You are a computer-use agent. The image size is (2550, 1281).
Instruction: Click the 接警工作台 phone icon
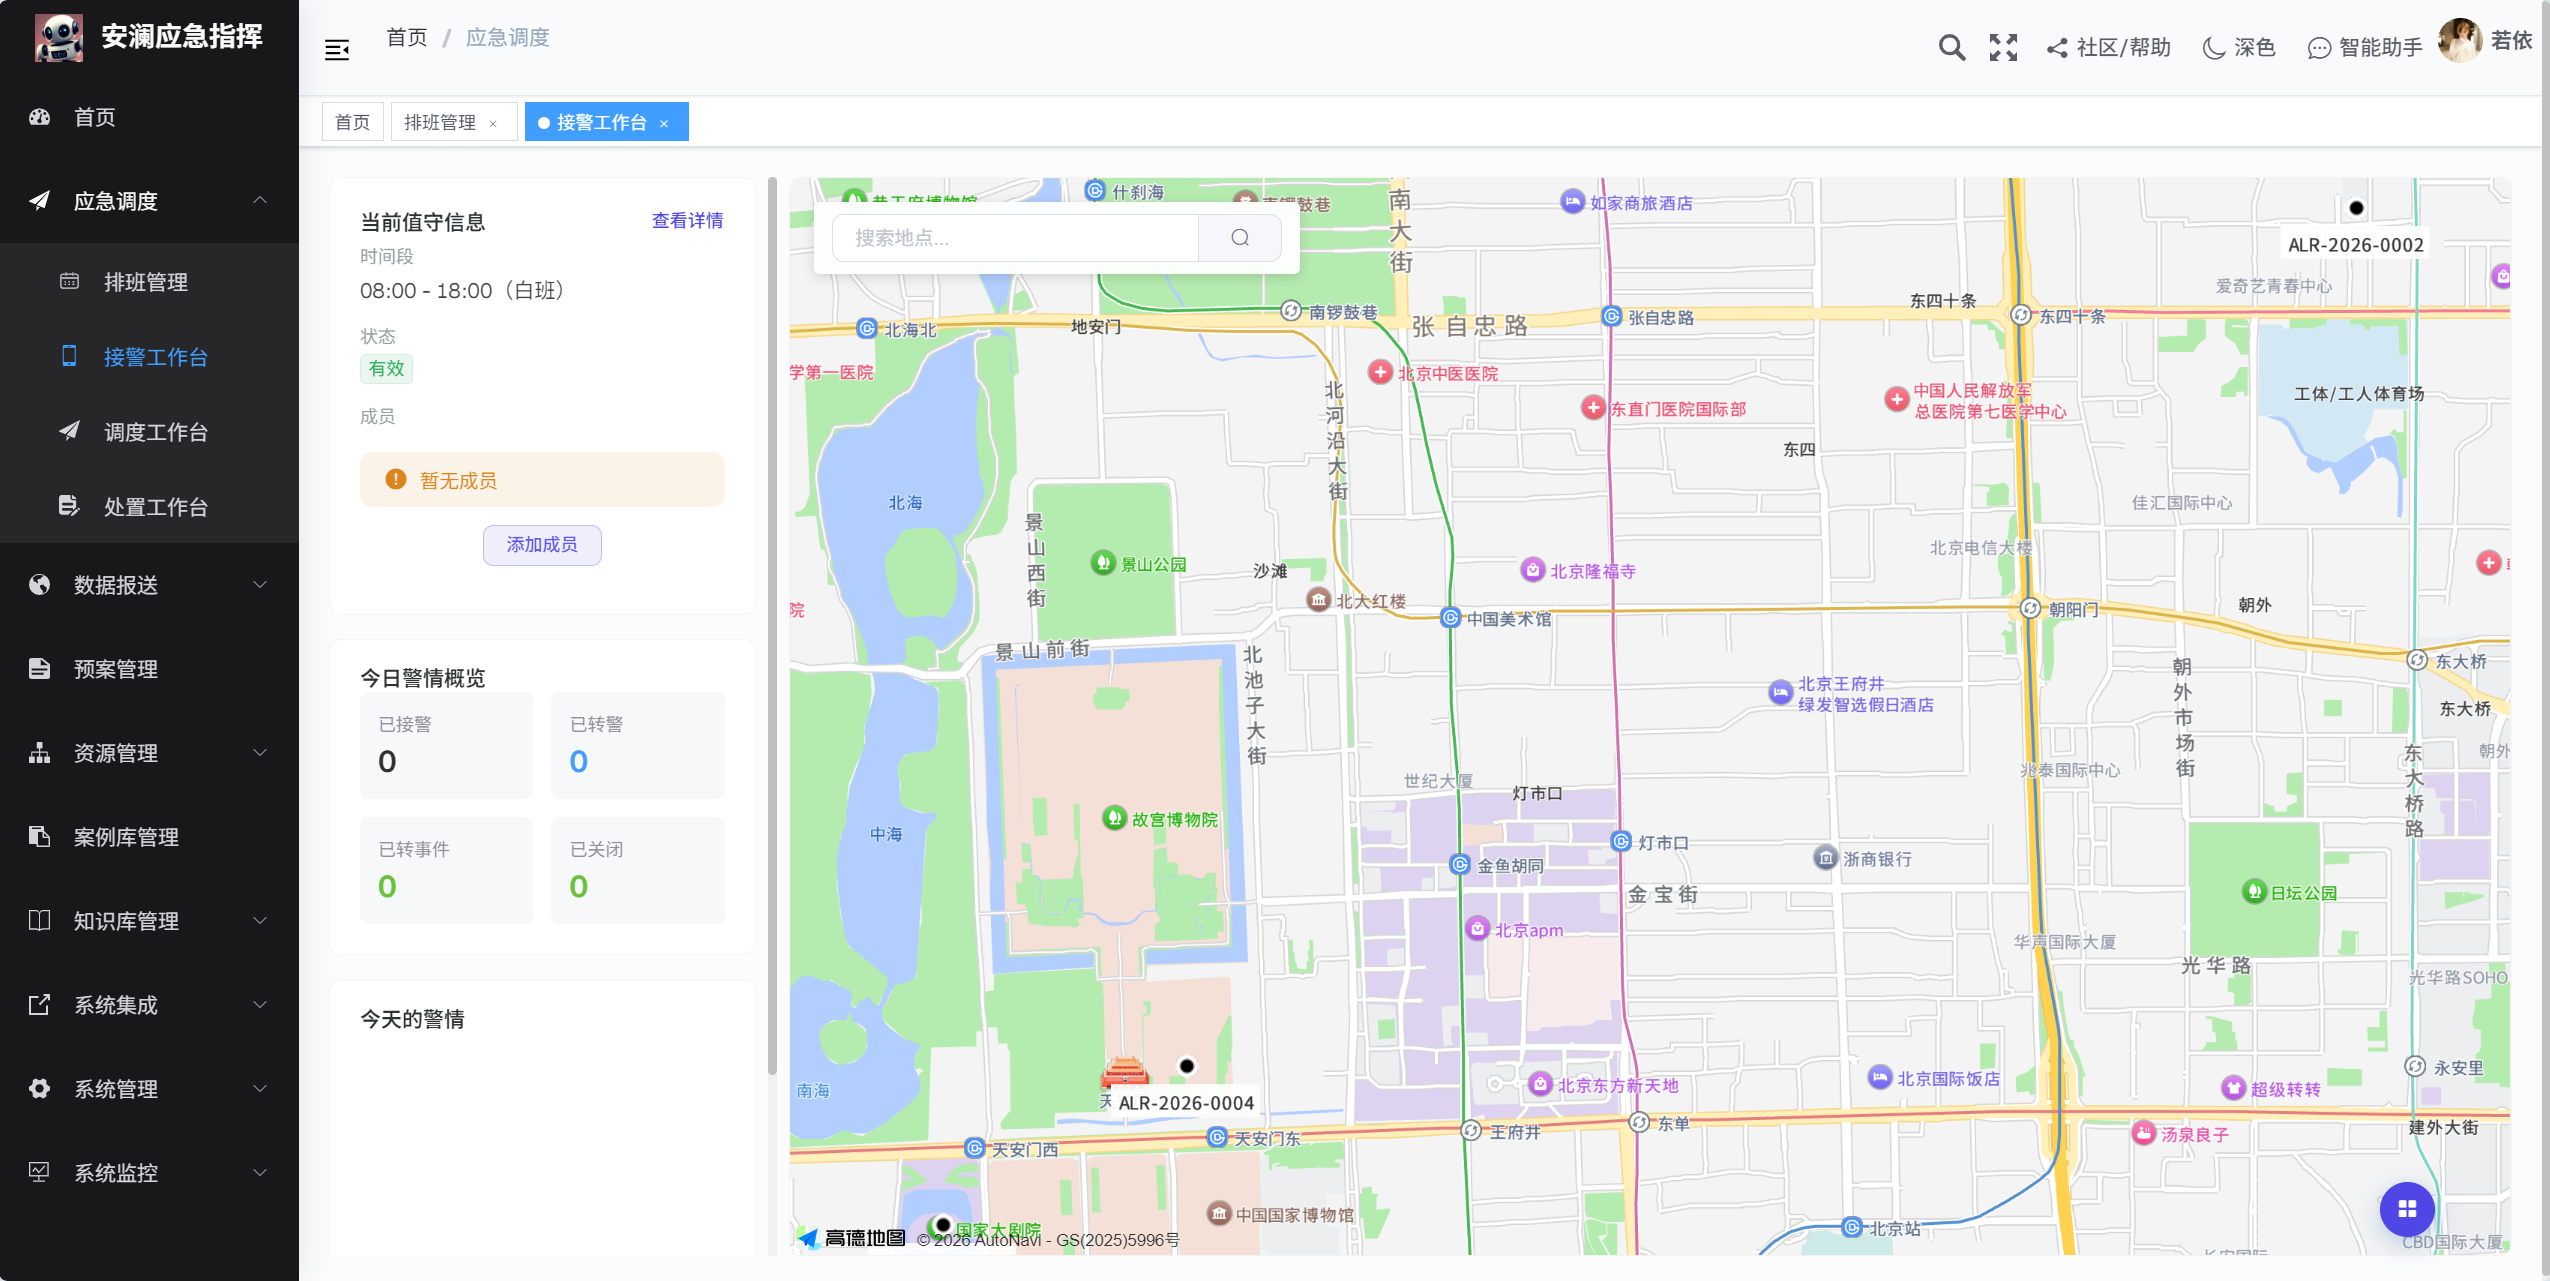tap(69, 356)
